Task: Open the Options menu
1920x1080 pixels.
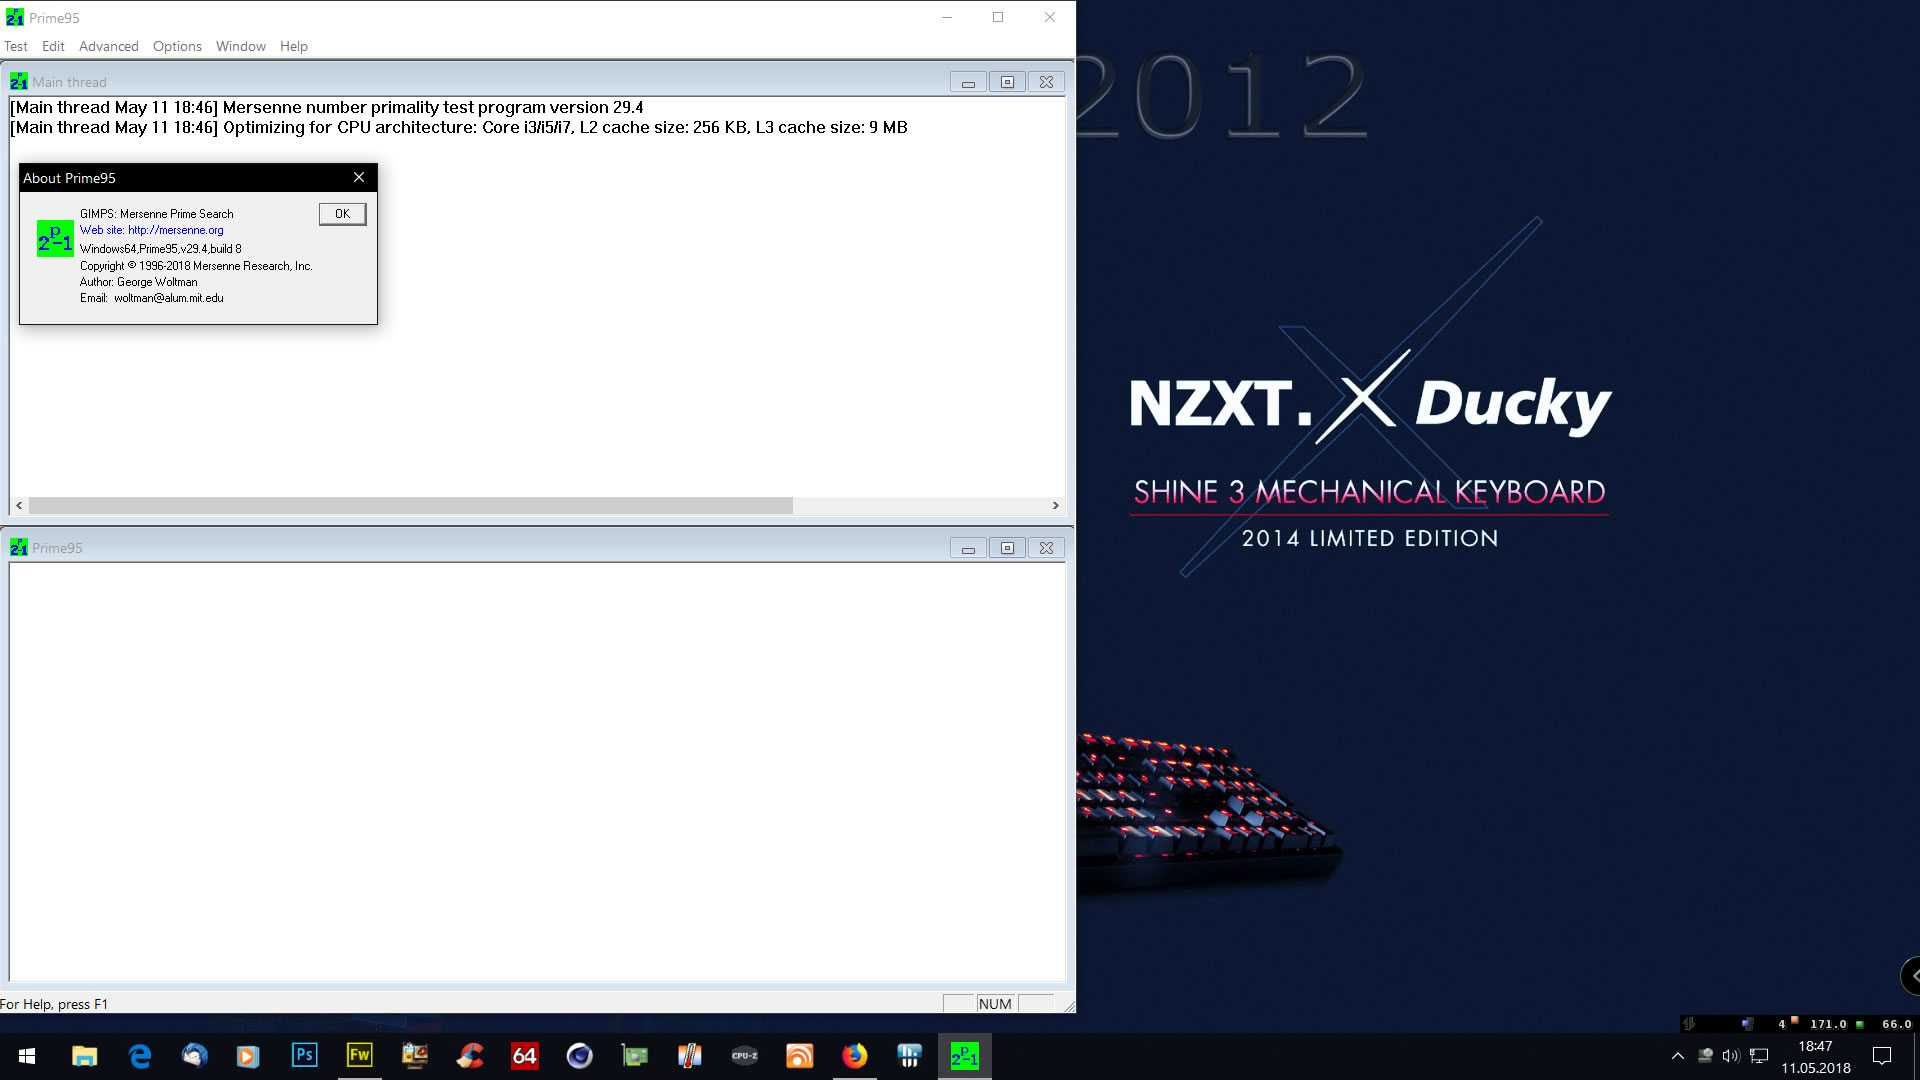Action: tap(177, 46)
